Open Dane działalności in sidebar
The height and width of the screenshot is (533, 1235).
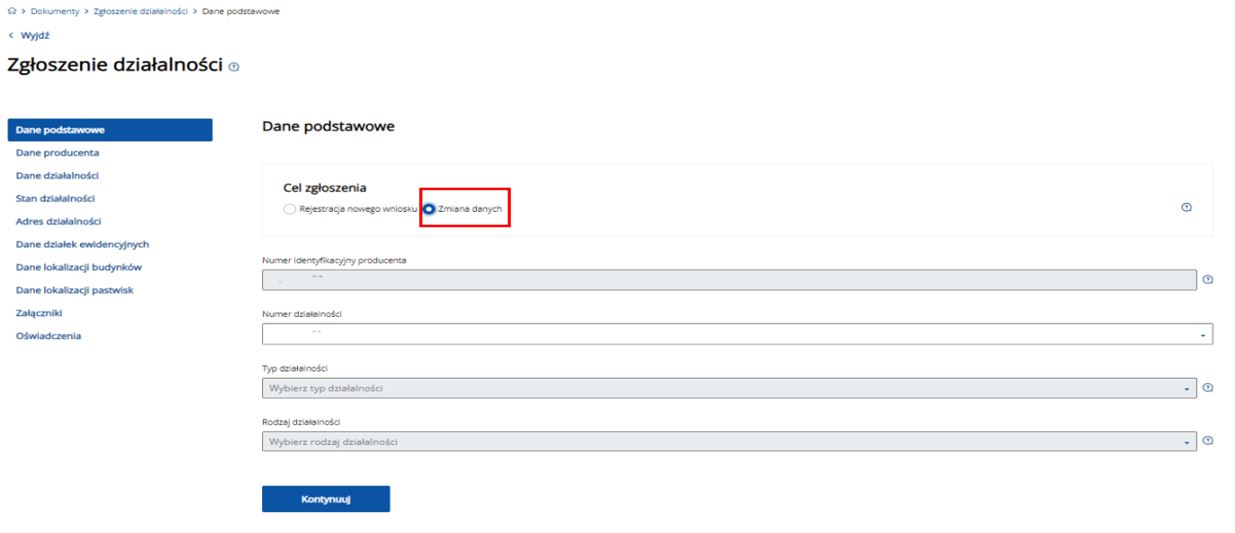59,175
